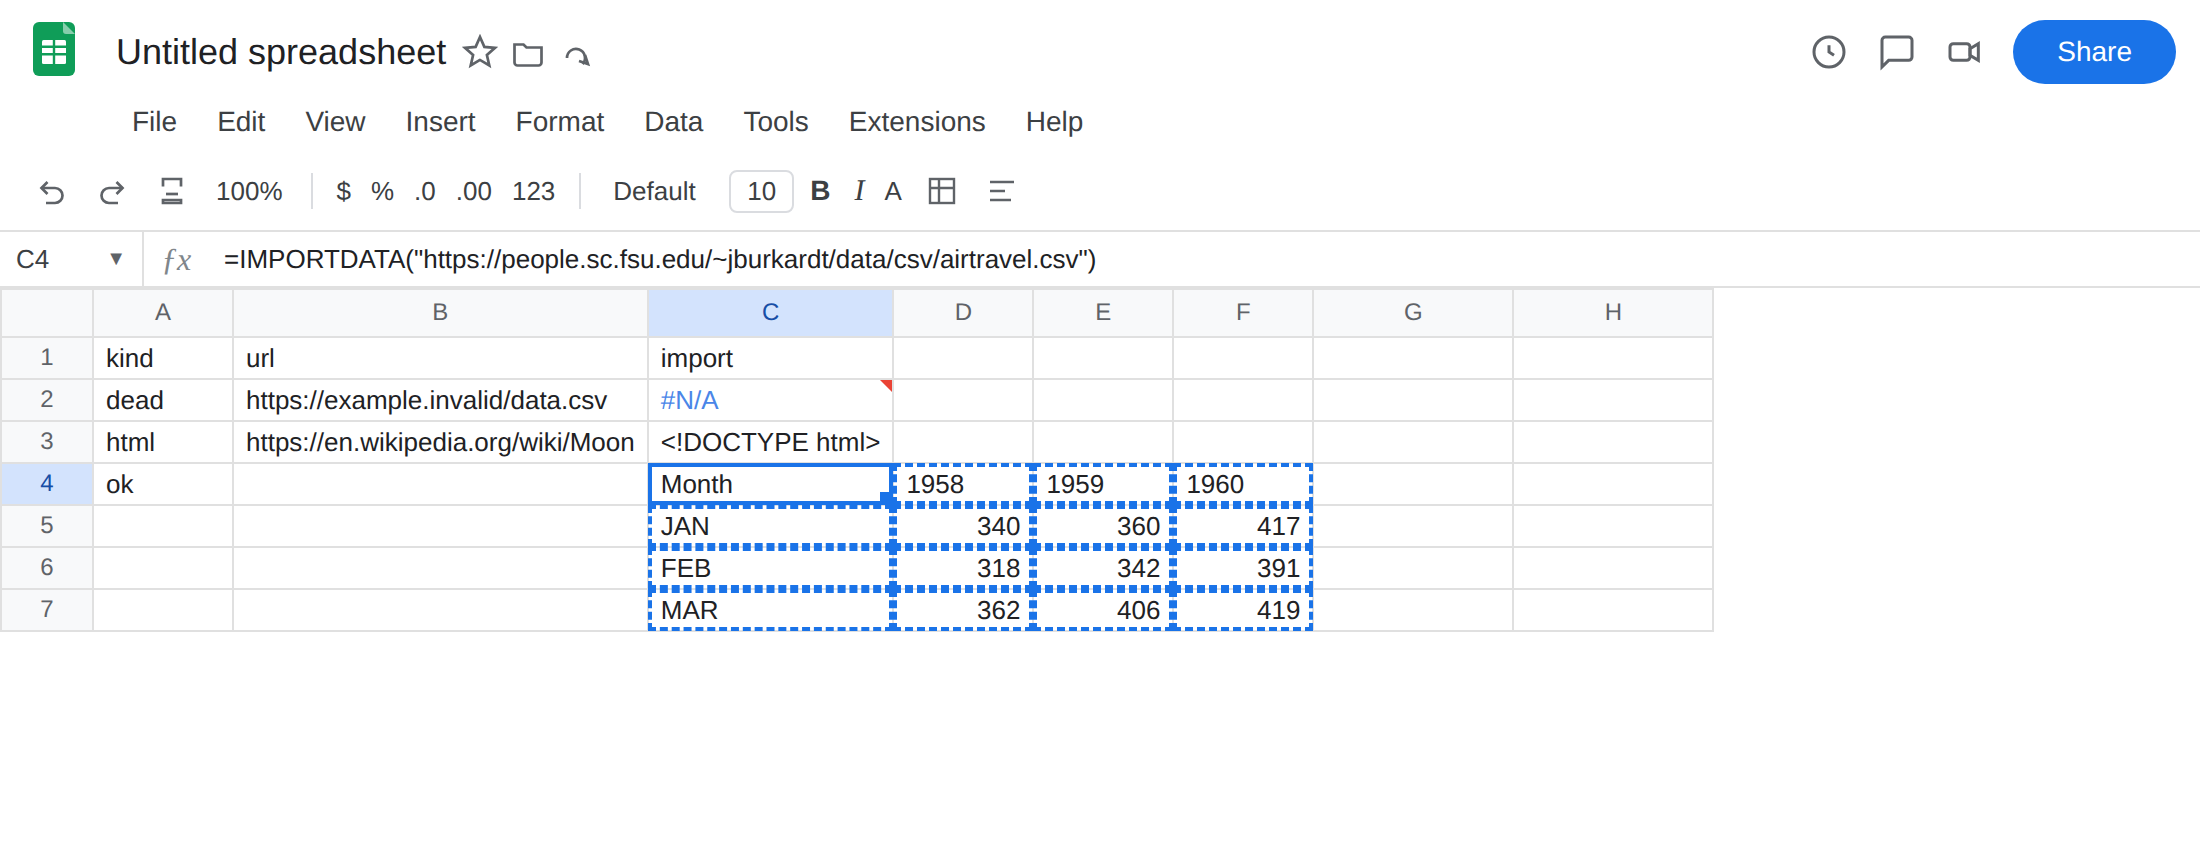The image size is (2200, 860).
Task: Select the 'import' header cell
Action: 770,358
